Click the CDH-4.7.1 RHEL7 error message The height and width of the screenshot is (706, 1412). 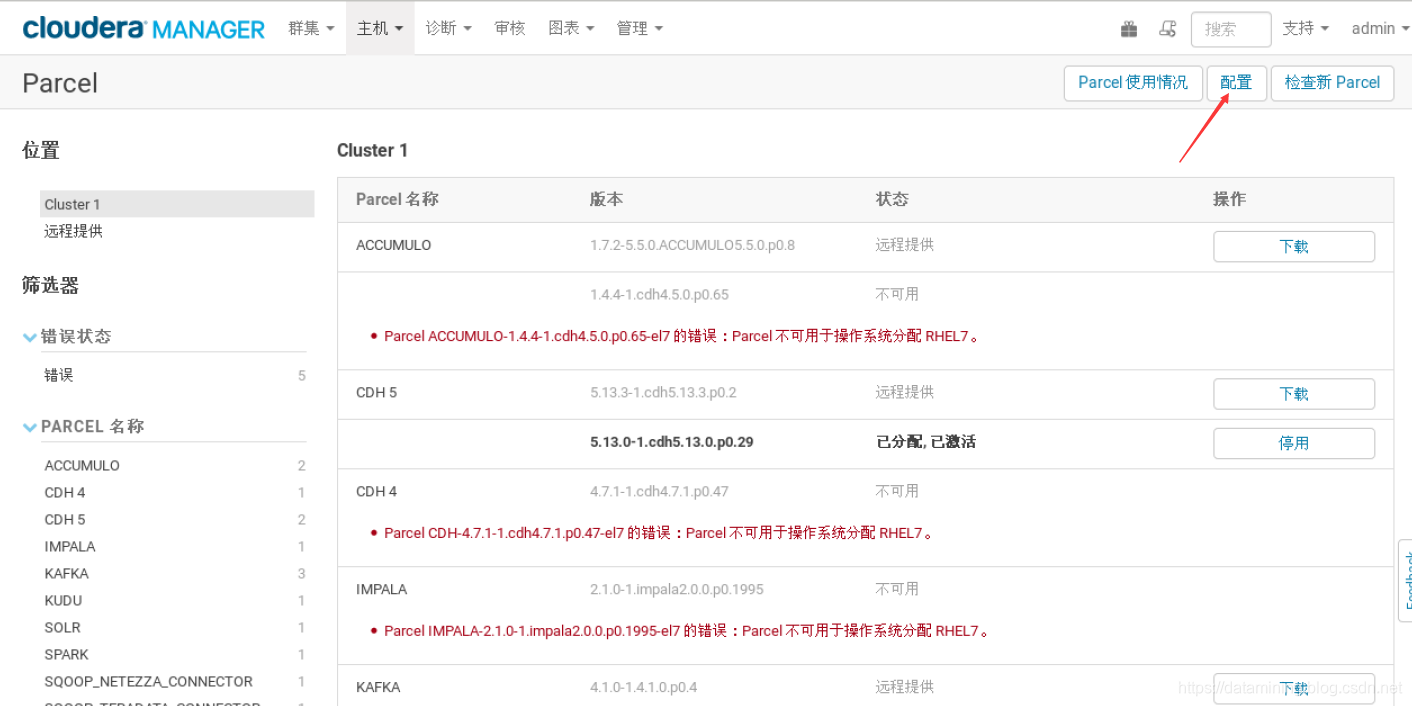(660, 533)
